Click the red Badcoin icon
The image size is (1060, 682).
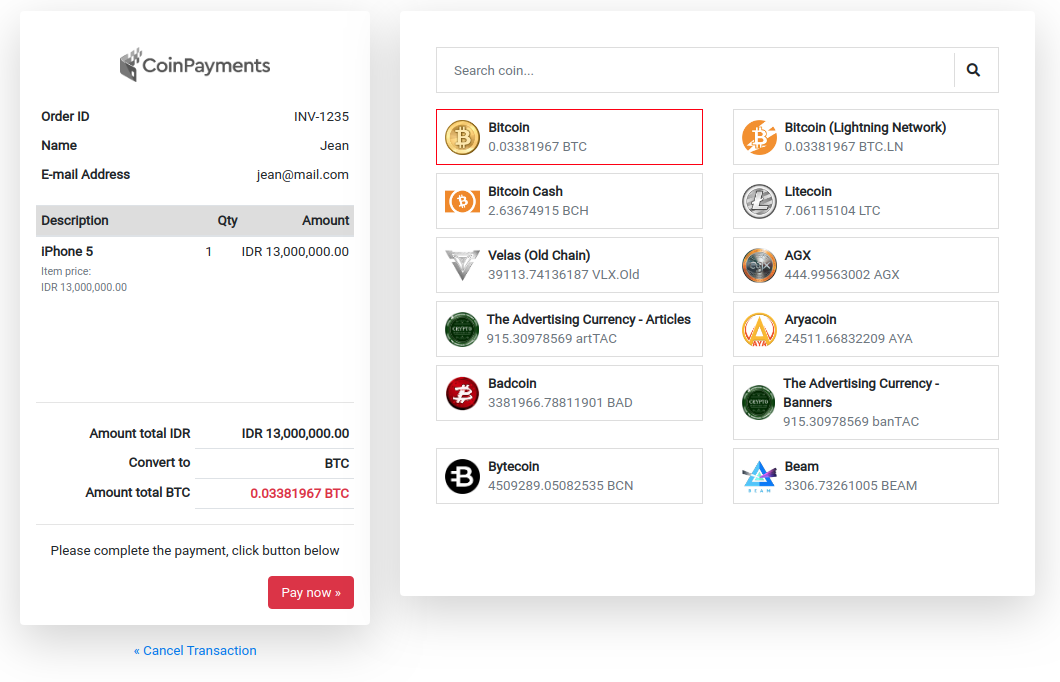(462, 393)
